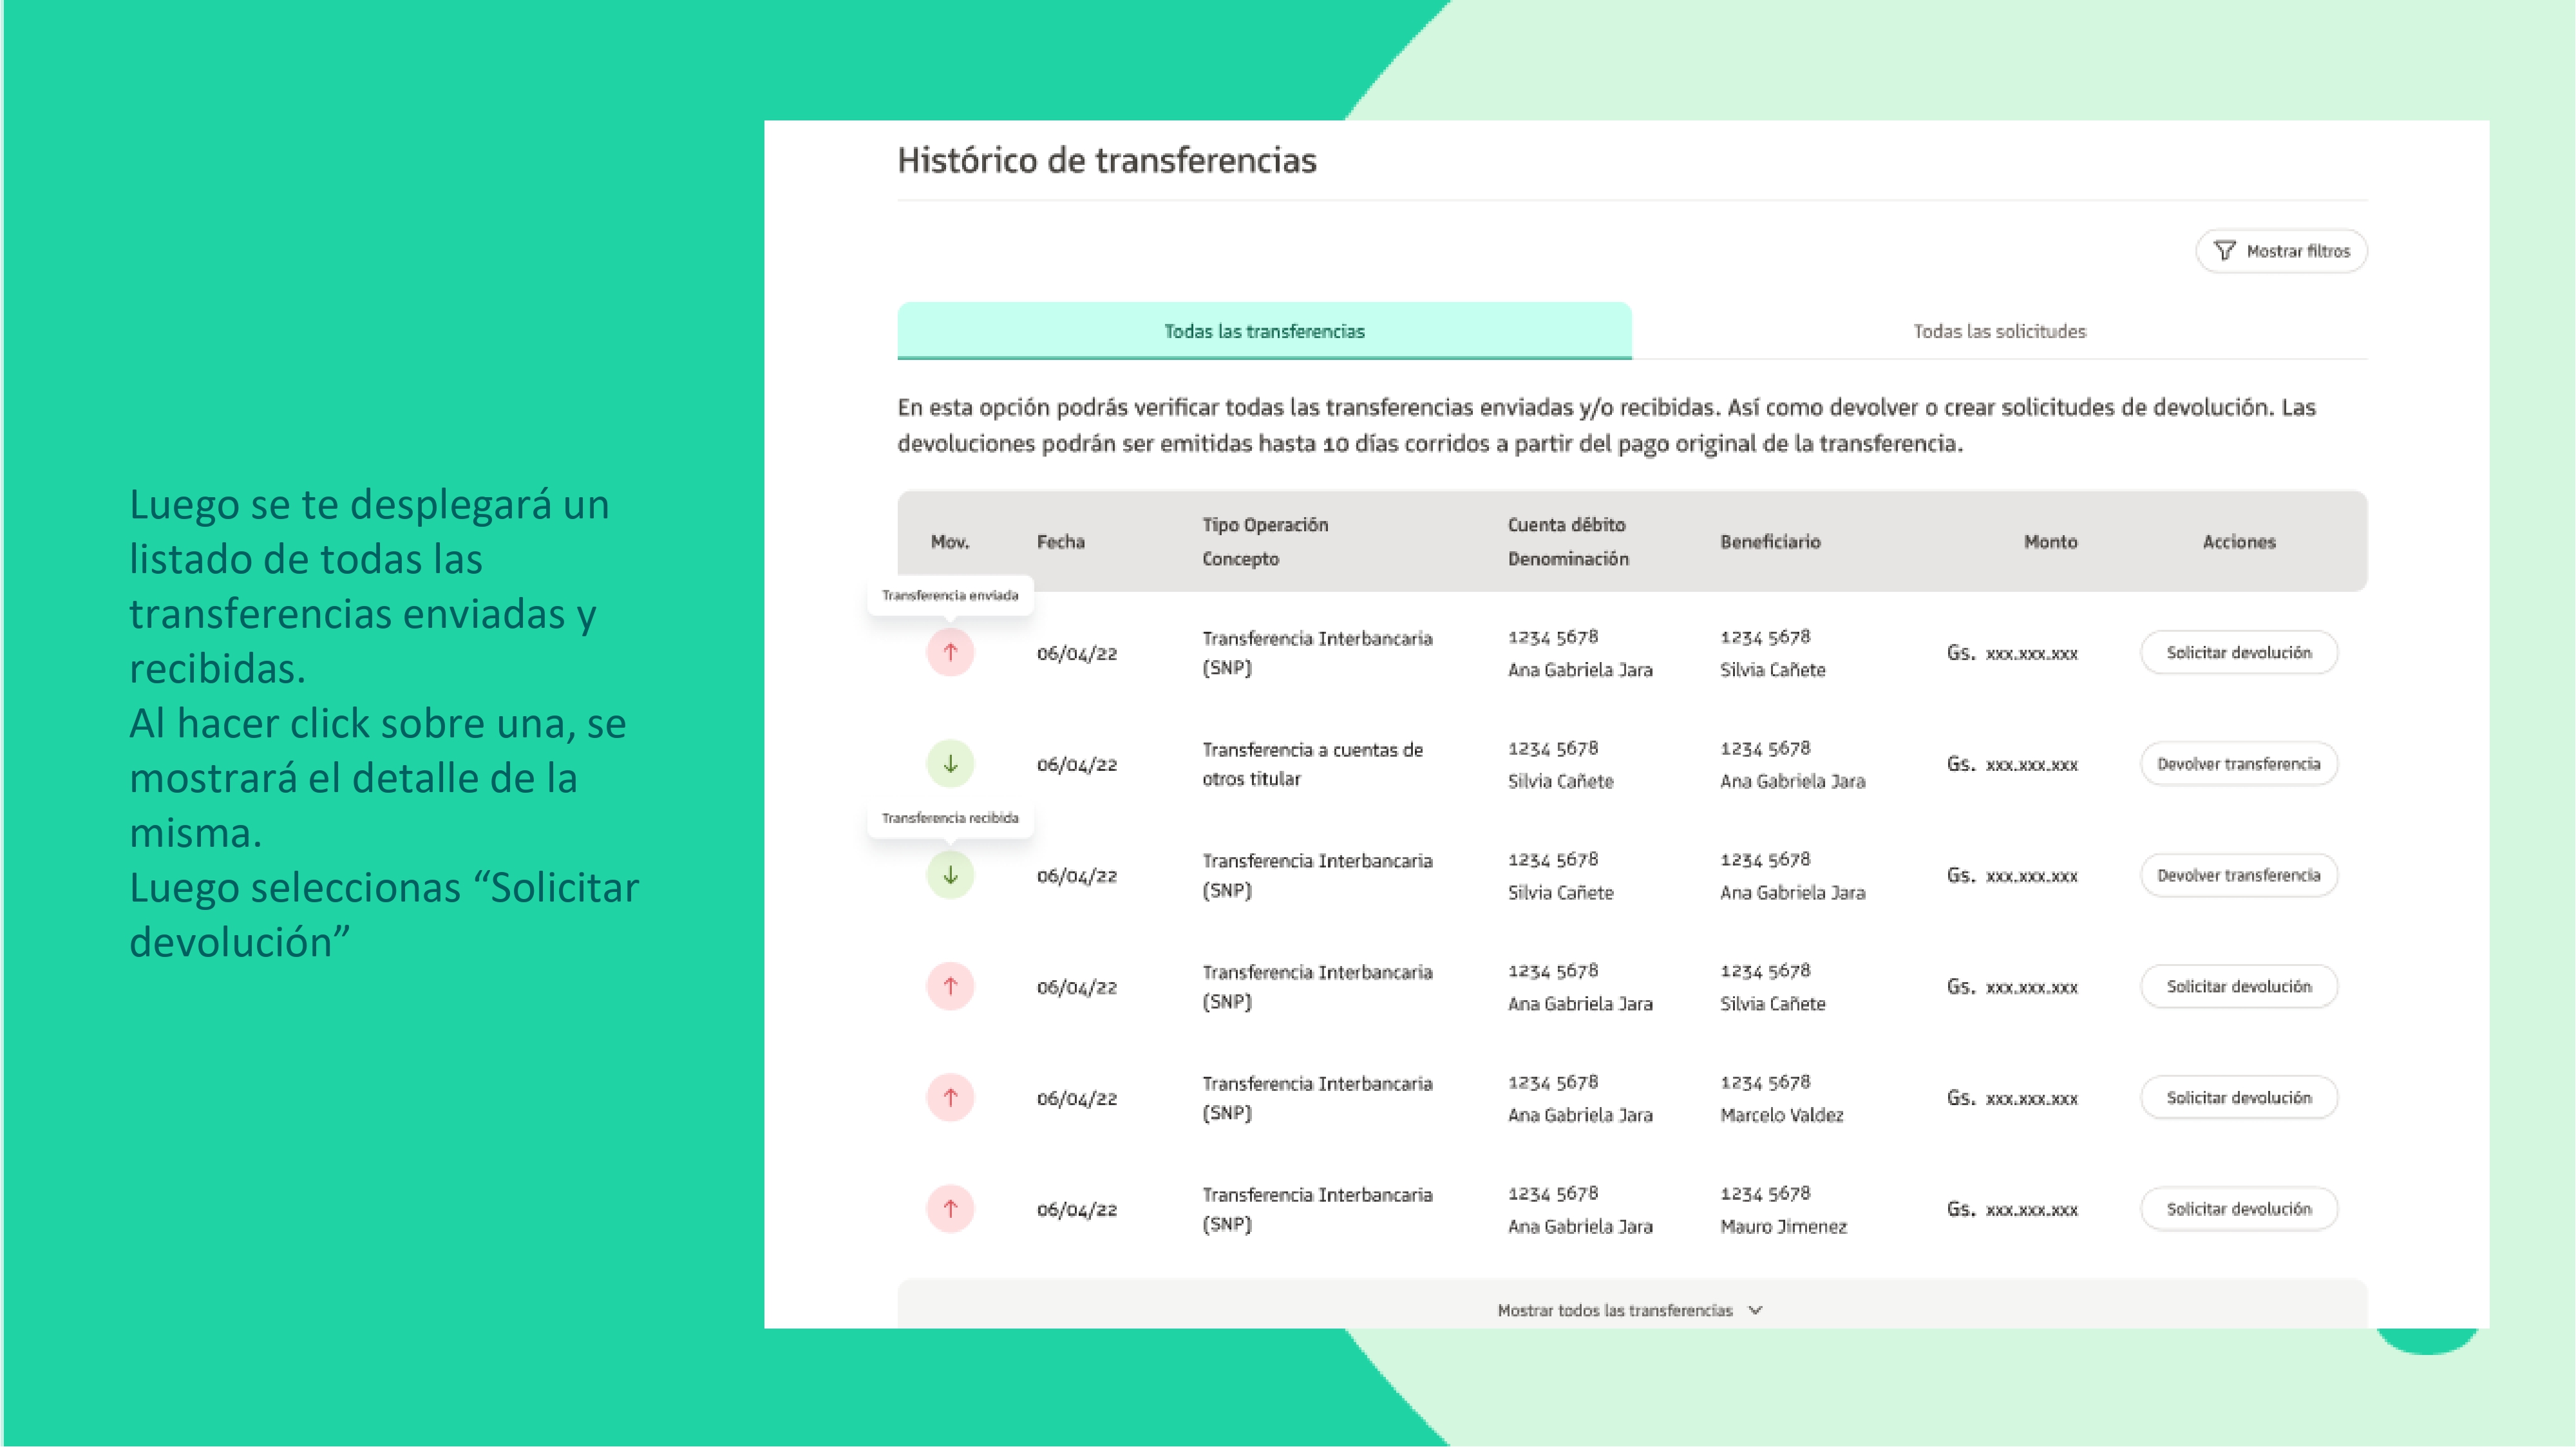Click 'Devolver transferencia' in the third row, the Interbancaria row with Ana Gabriela Jara as beneficiary
Image resolution: width=2576 pixels, height=1449 pixels.
click(x=2239, y=875)
